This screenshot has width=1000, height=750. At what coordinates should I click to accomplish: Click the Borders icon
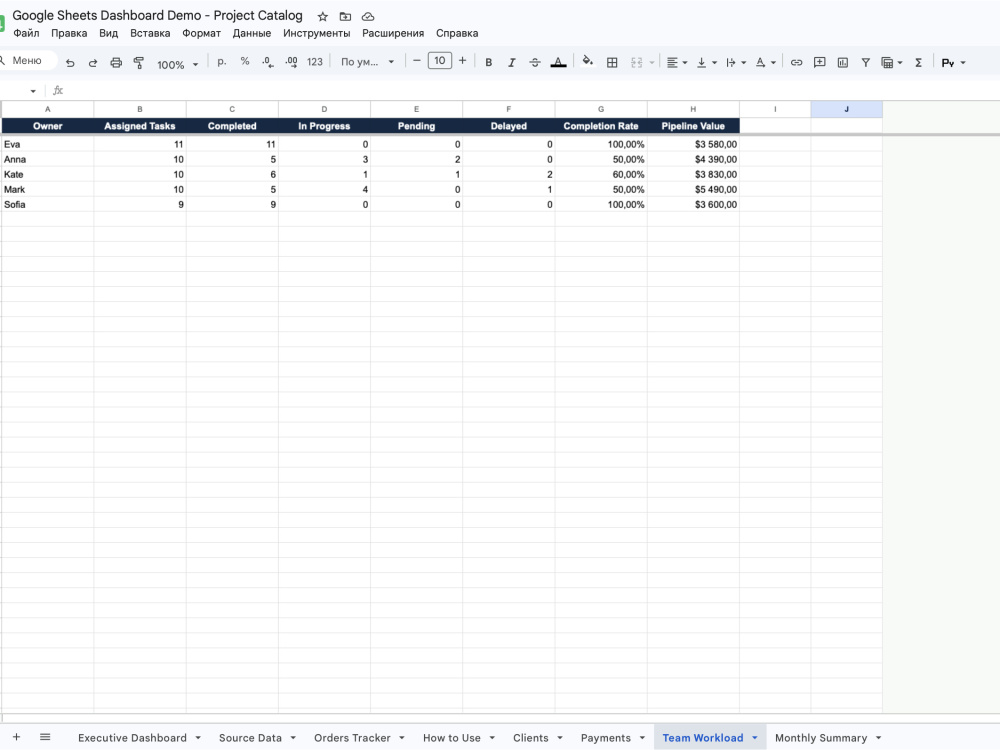click(x=612, y=62)
